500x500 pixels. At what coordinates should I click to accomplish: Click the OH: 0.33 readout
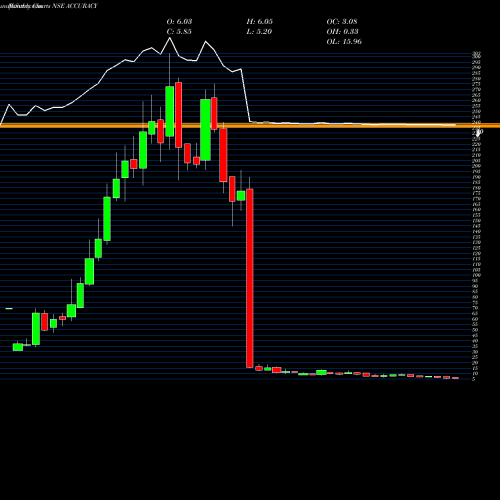coord(343,31)
